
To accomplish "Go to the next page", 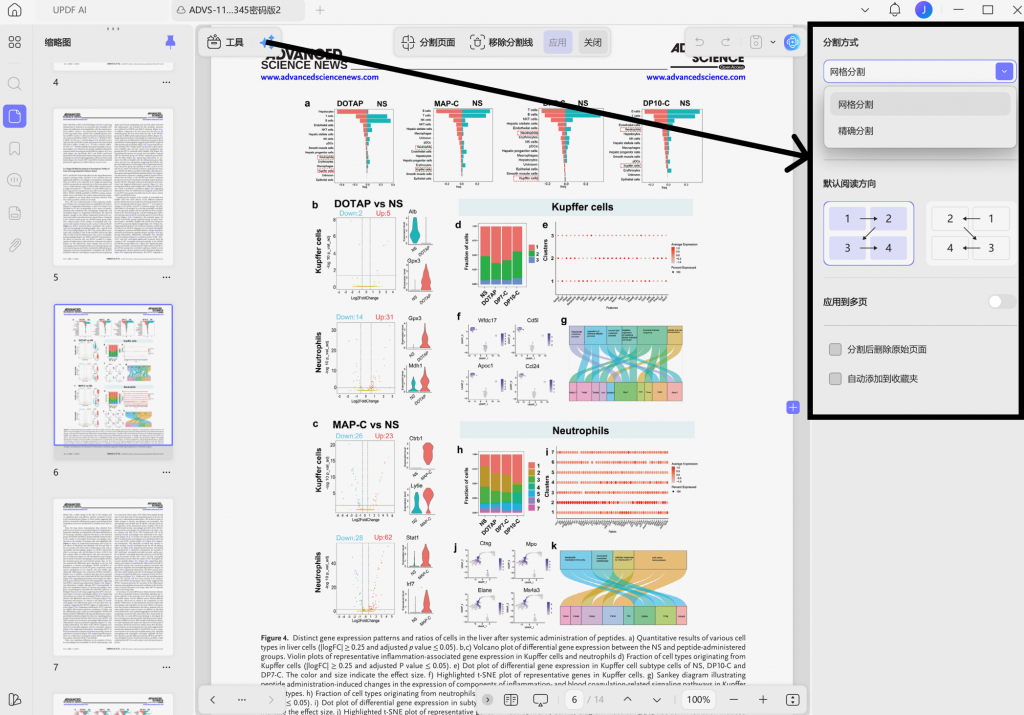I will [x=657, y=699].
